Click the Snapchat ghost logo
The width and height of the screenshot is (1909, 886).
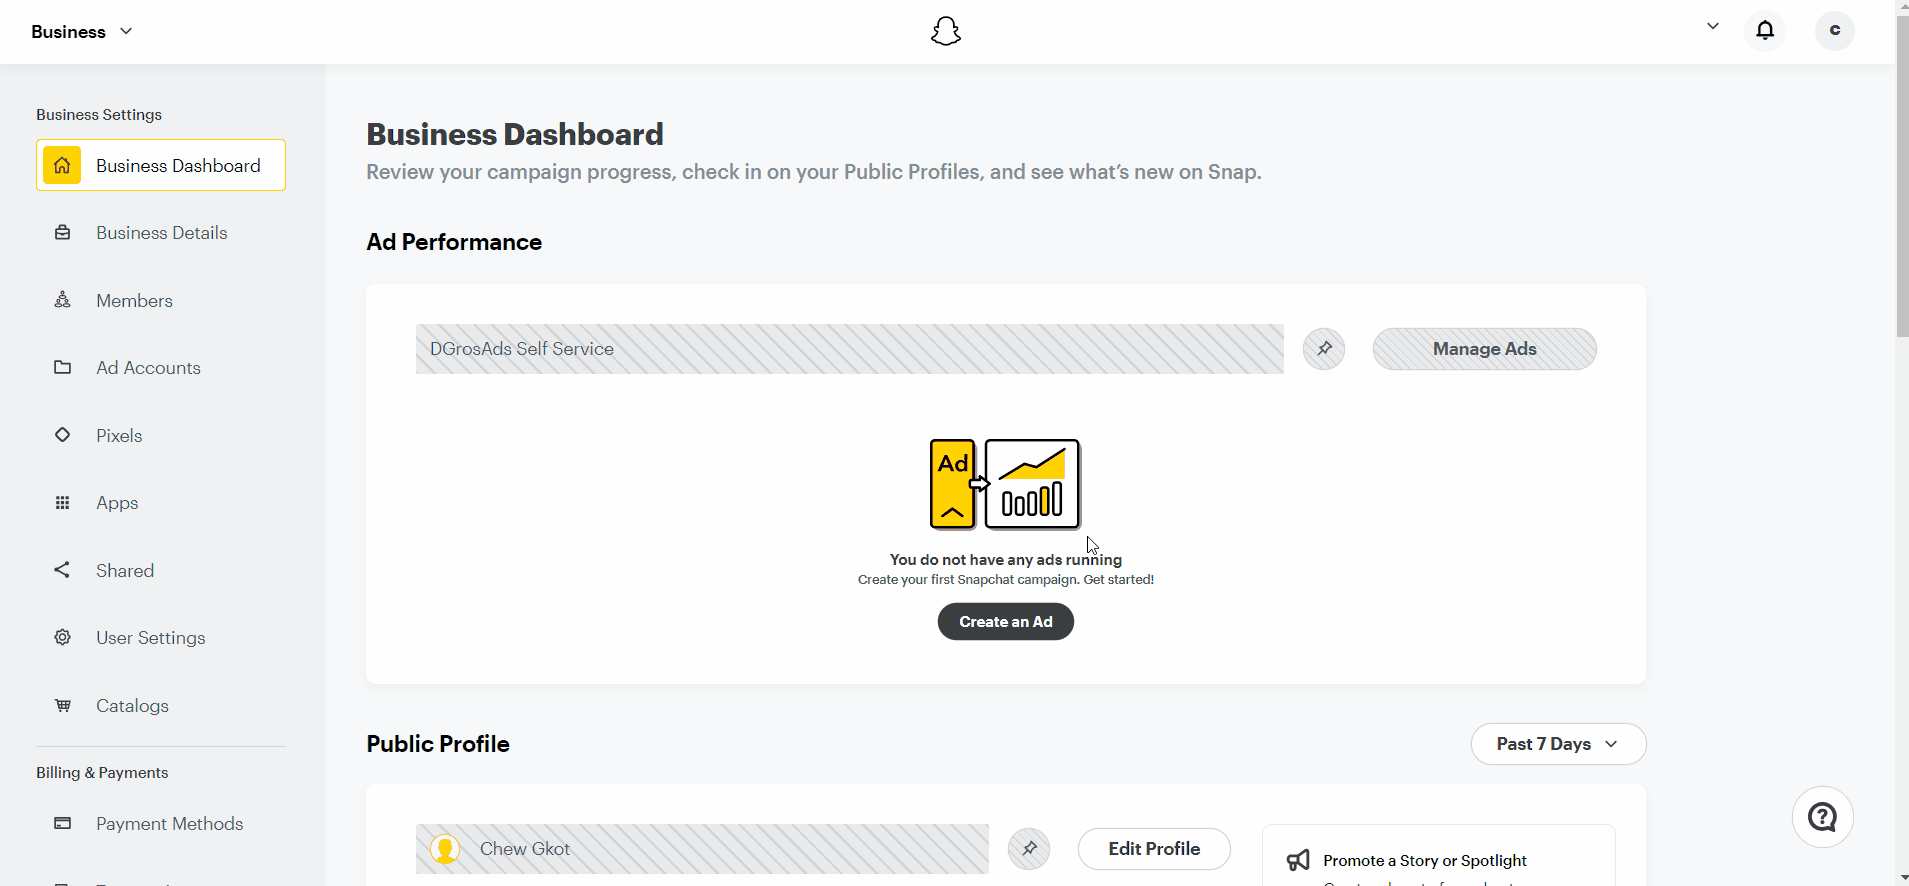pos(945,32)
